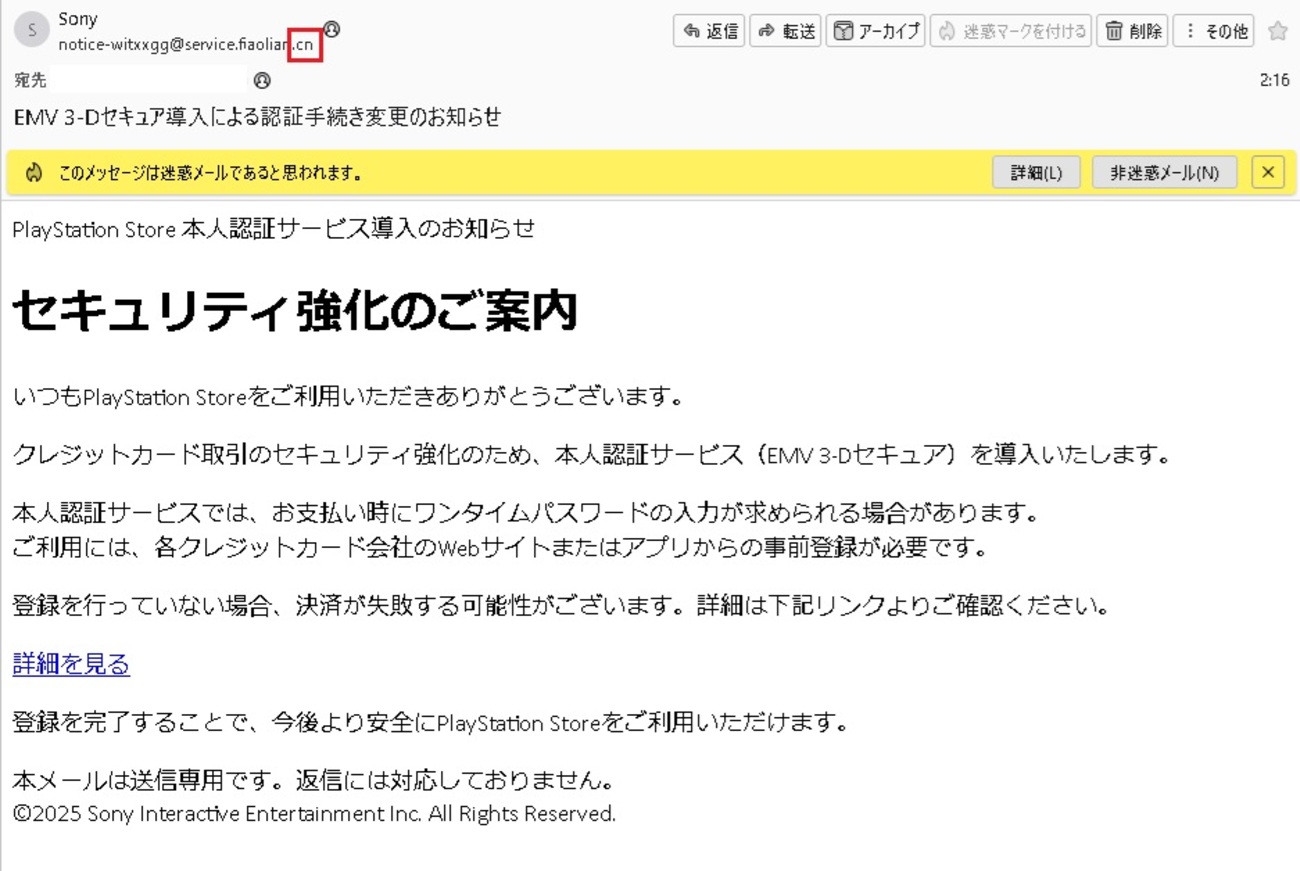Click the 返信 reply button

coord(709,31)
